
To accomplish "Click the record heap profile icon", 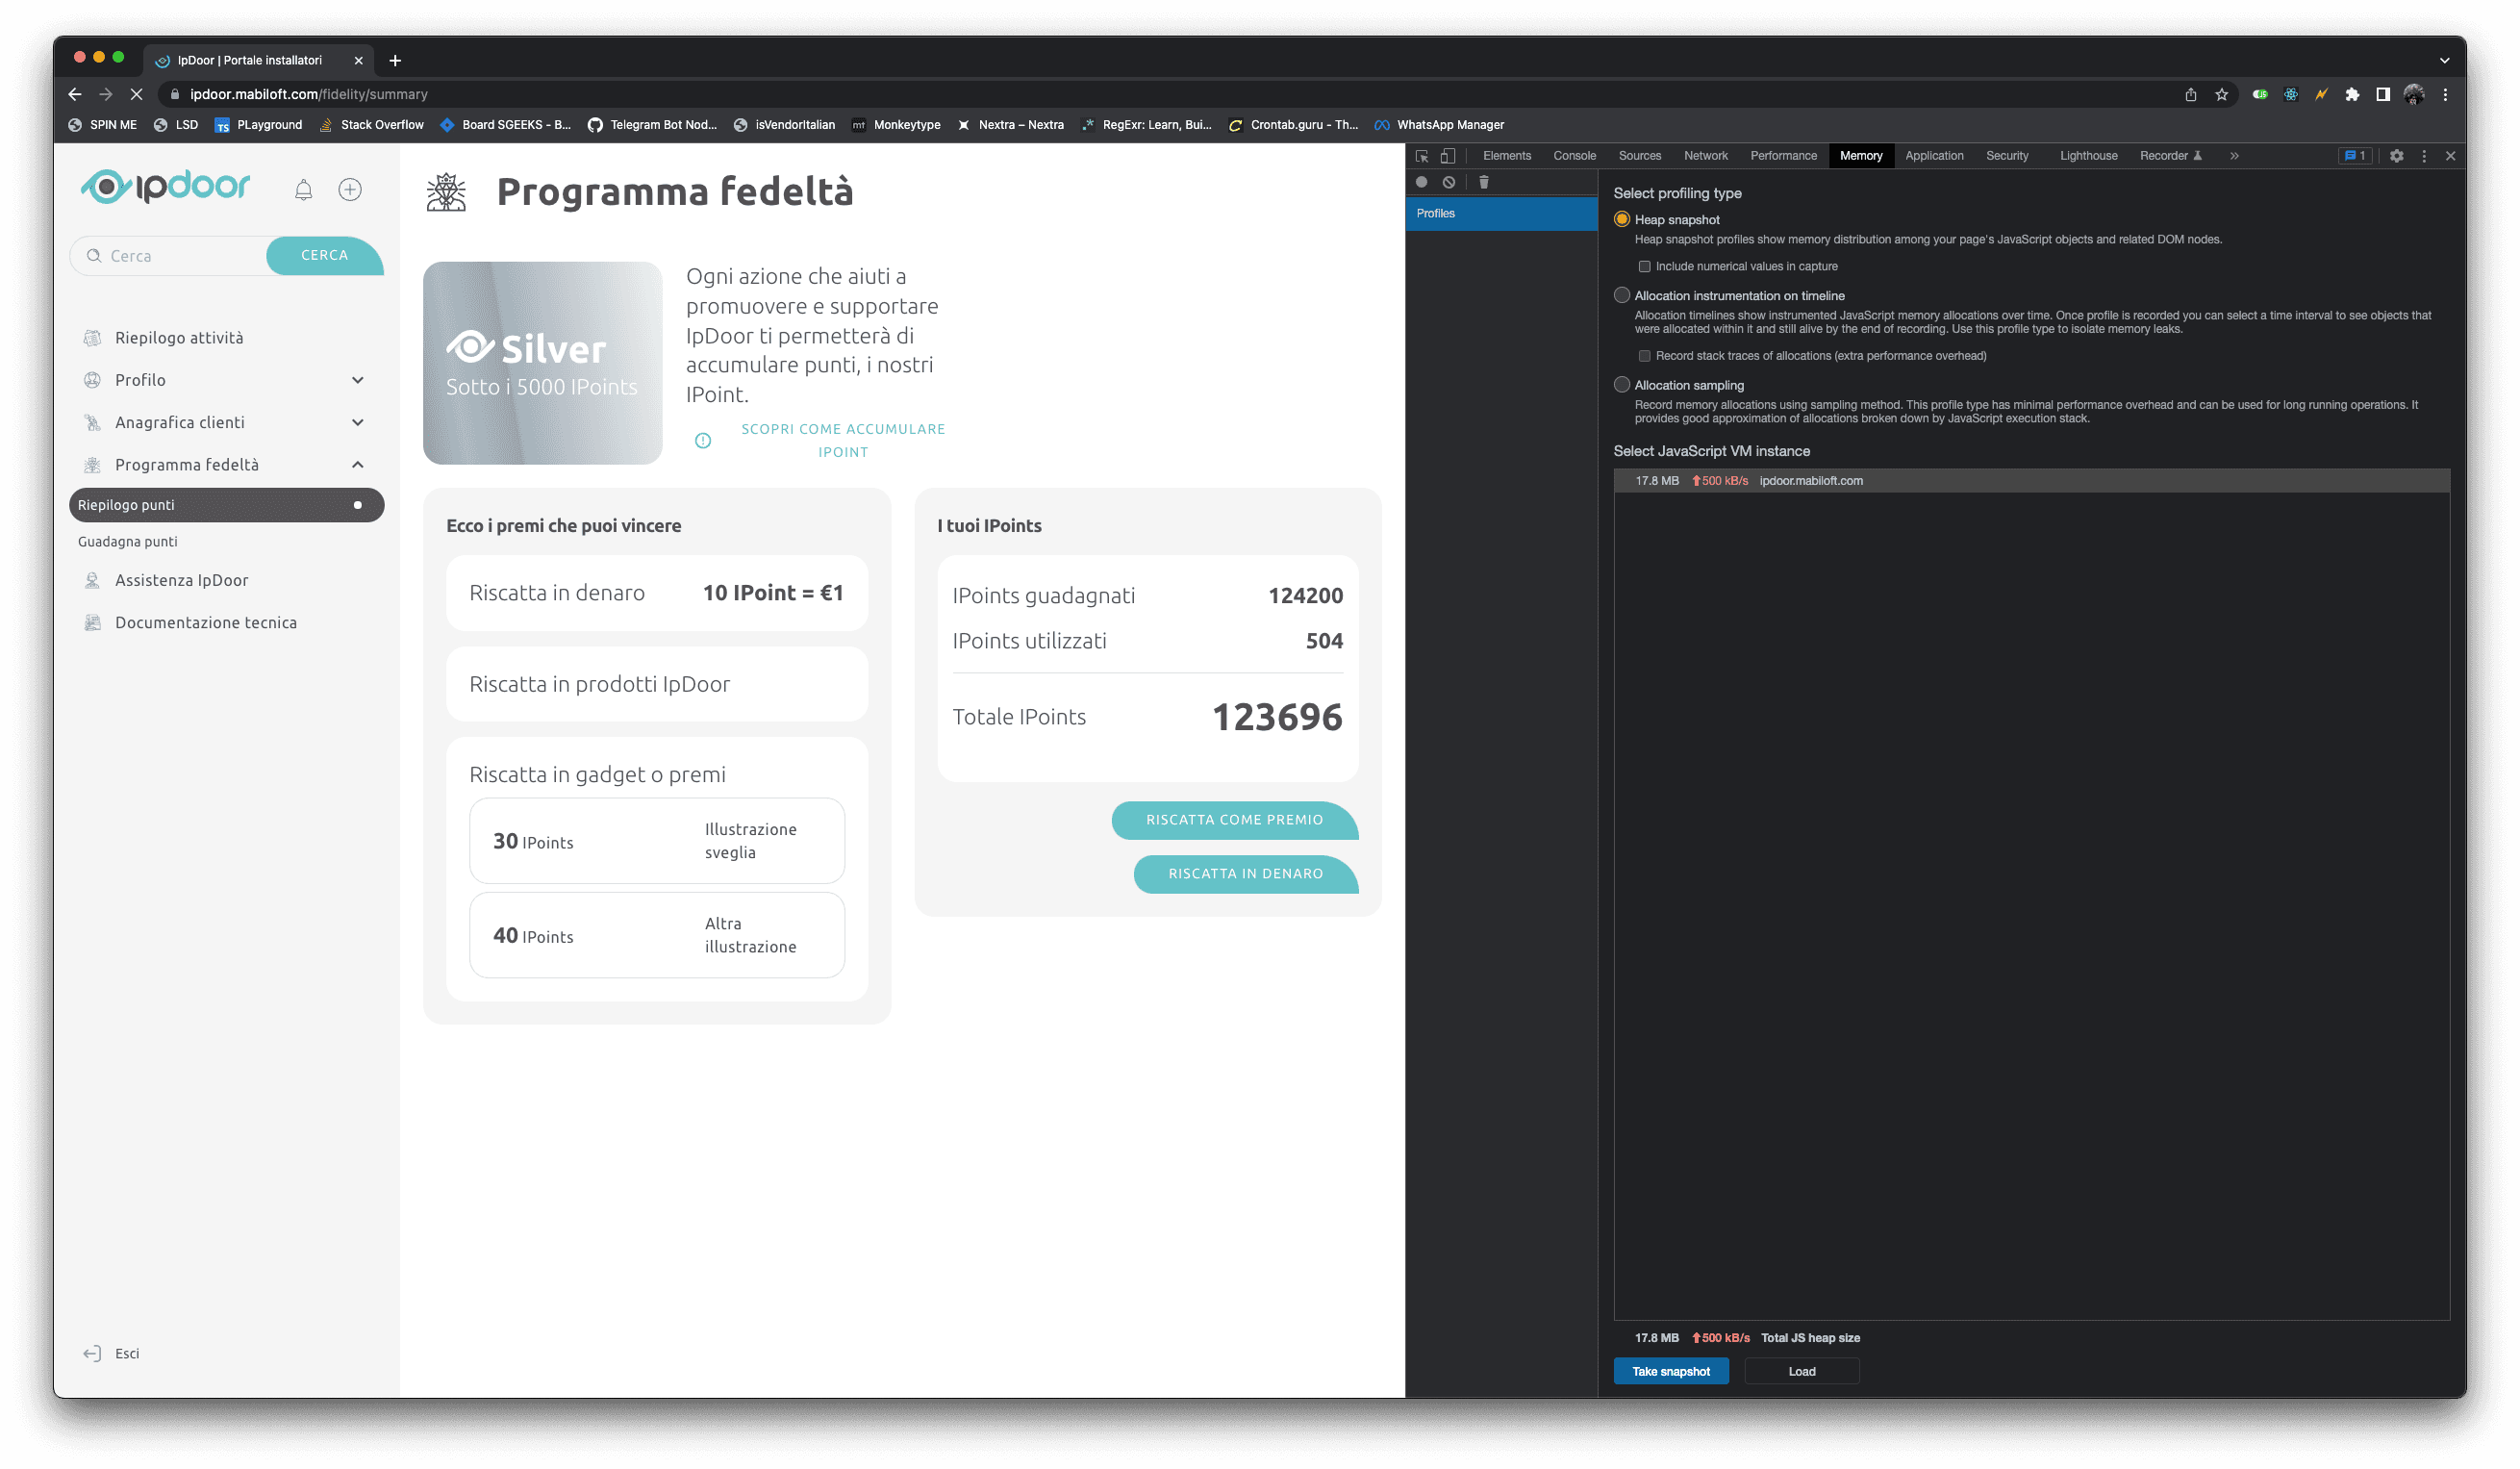I will pos(1421,182).
